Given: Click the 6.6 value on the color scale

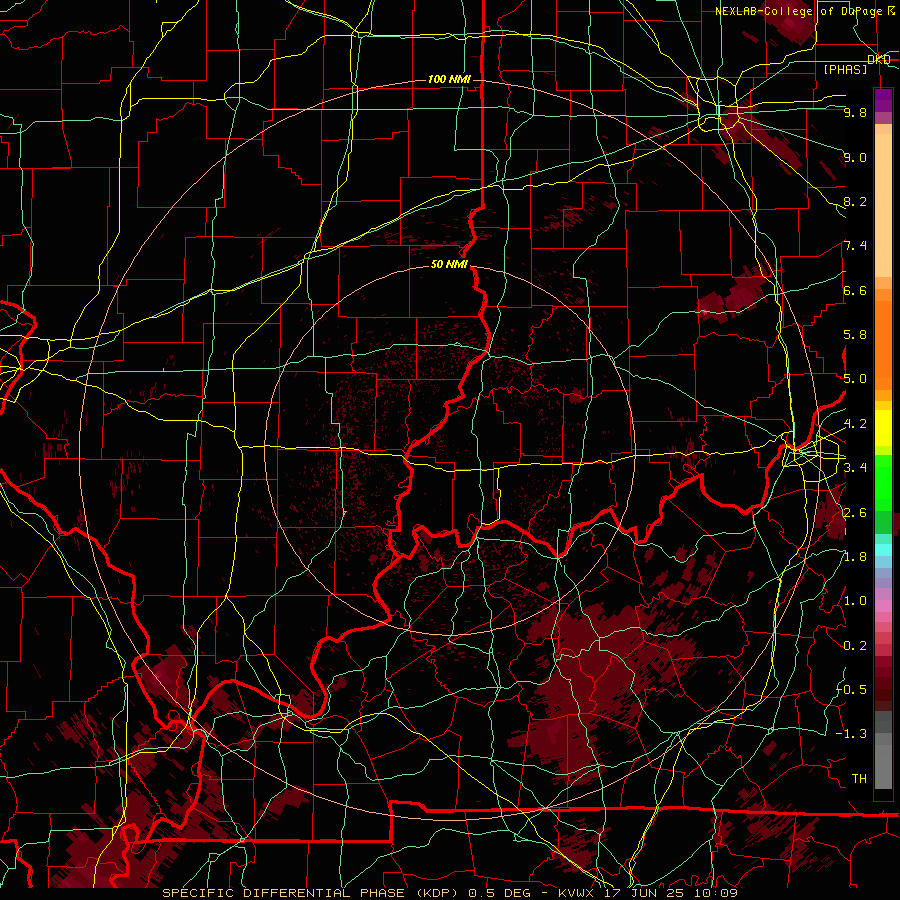Looking at the screenshot, I should [855, 290].
